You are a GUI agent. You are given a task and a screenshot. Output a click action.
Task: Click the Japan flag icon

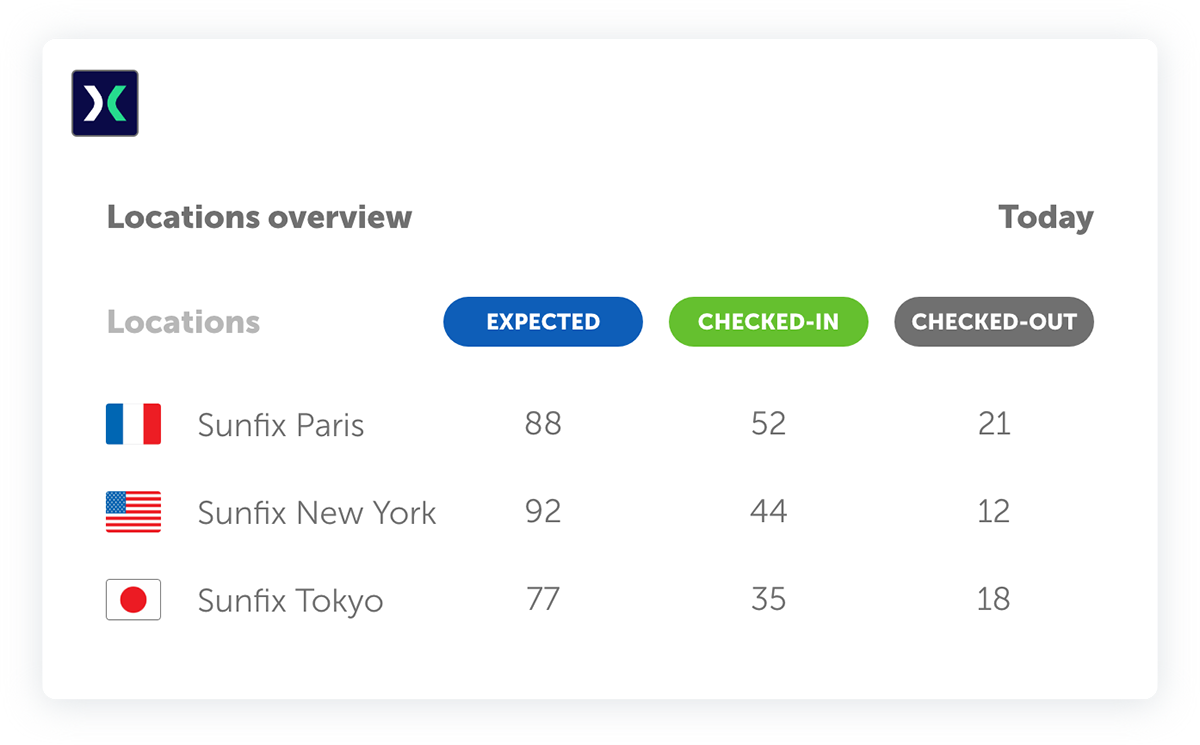[x=133, y=600]
